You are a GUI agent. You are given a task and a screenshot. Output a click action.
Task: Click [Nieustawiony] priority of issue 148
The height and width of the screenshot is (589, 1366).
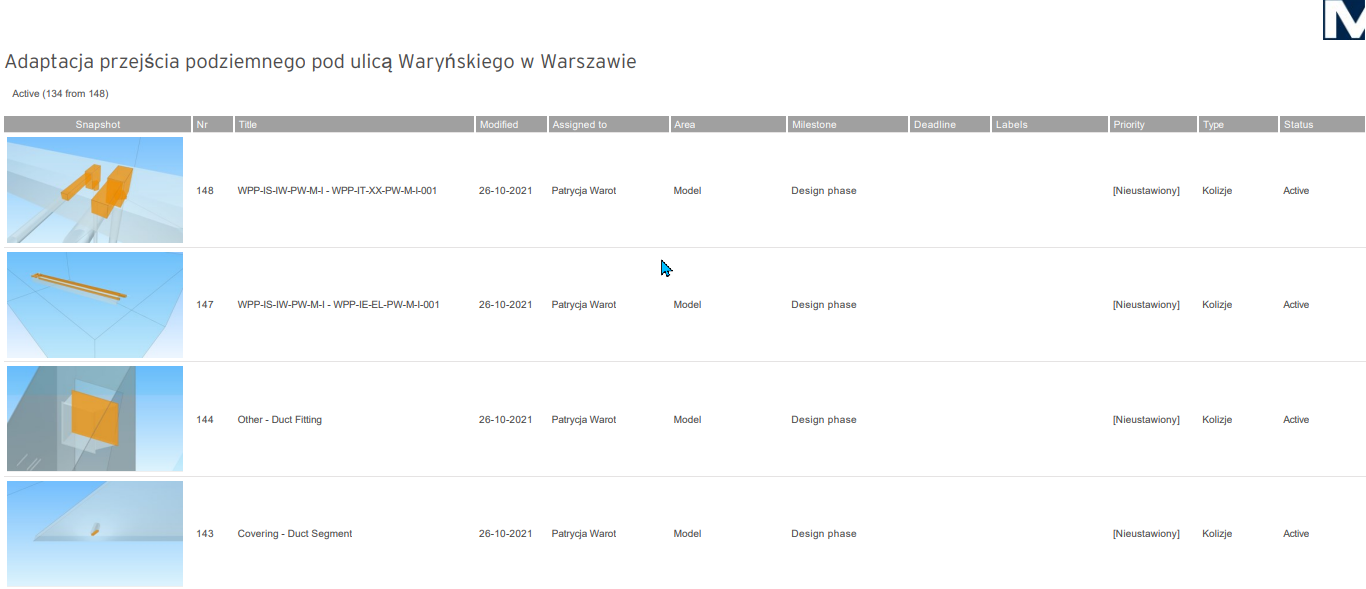(1146, 190)
